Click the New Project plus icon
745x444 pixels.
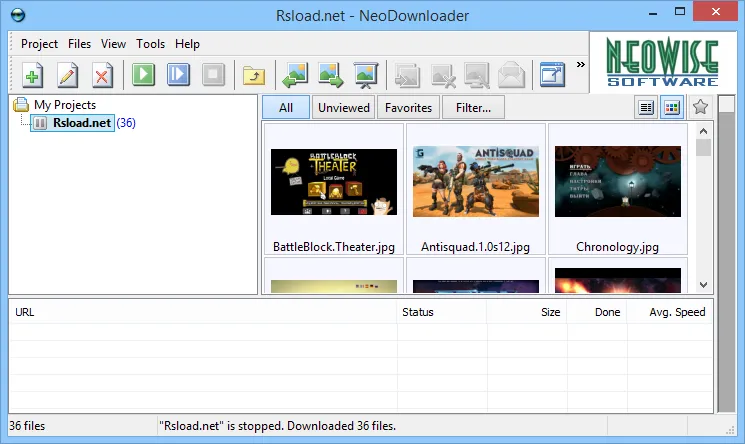32,75
